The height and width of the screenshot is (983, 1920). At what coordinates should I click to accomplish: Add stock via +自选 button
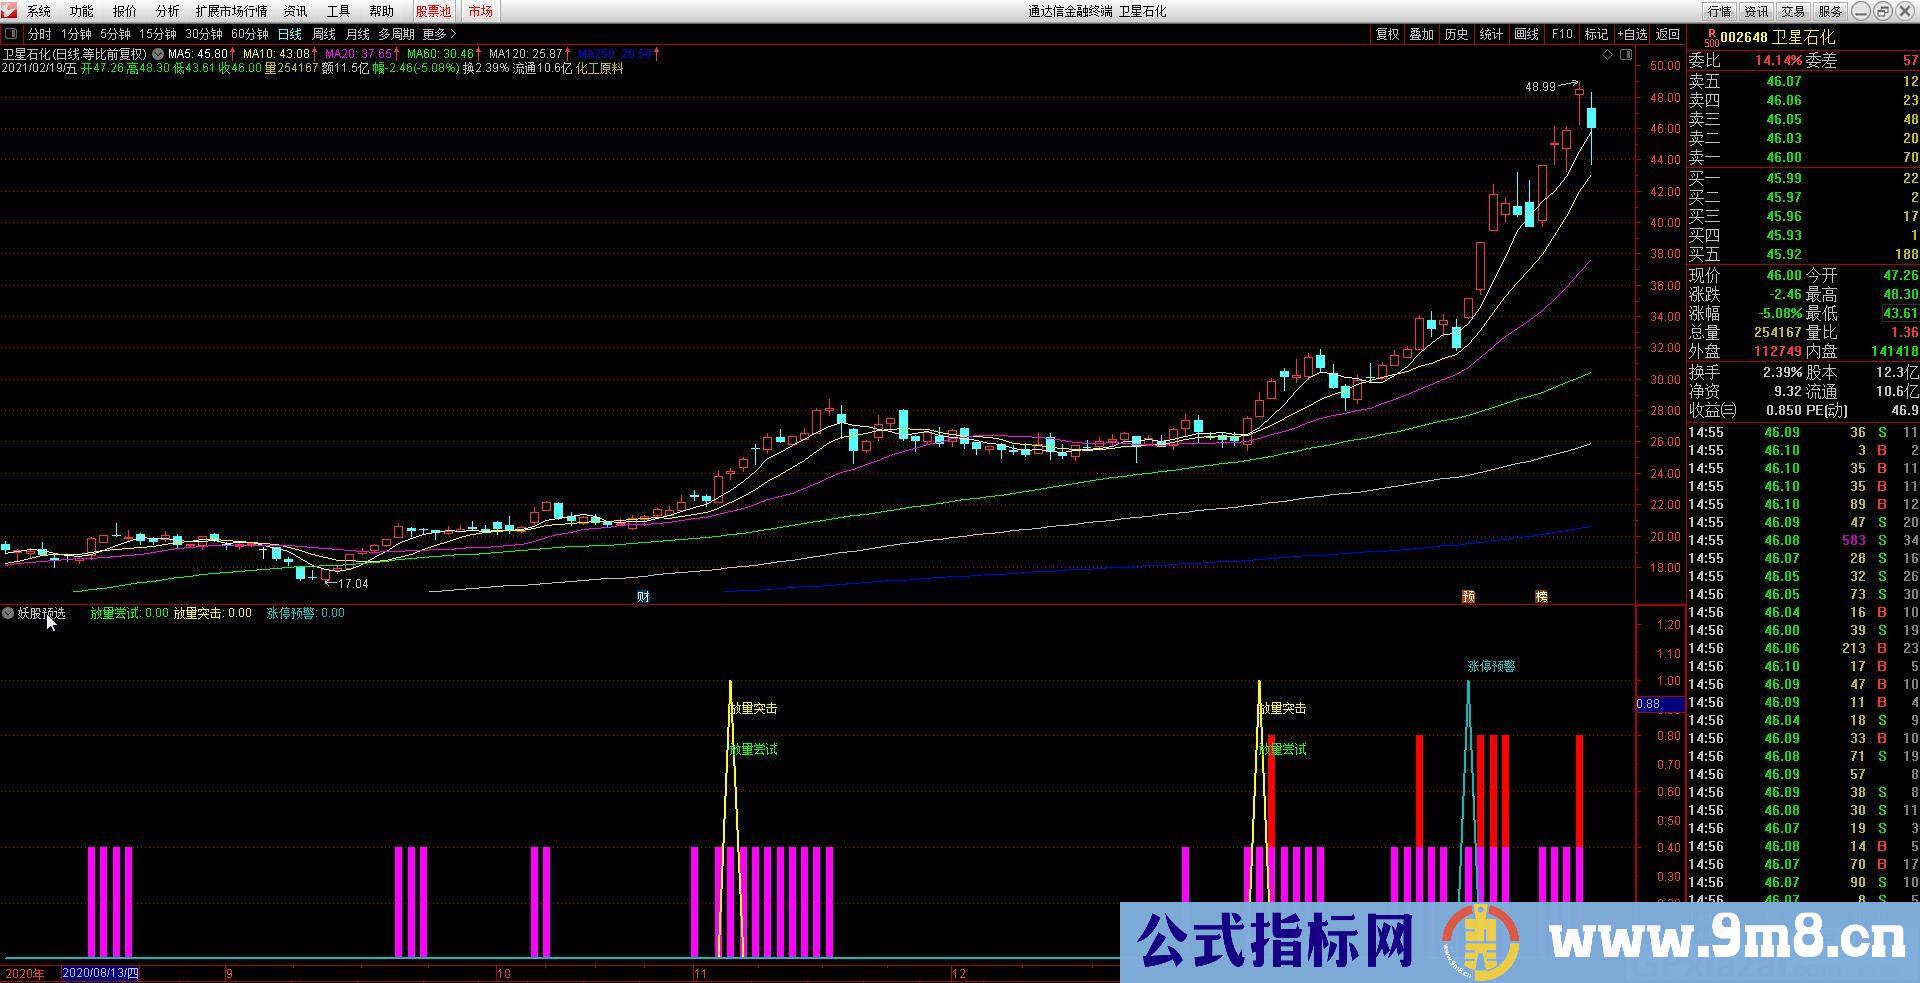1632,34
